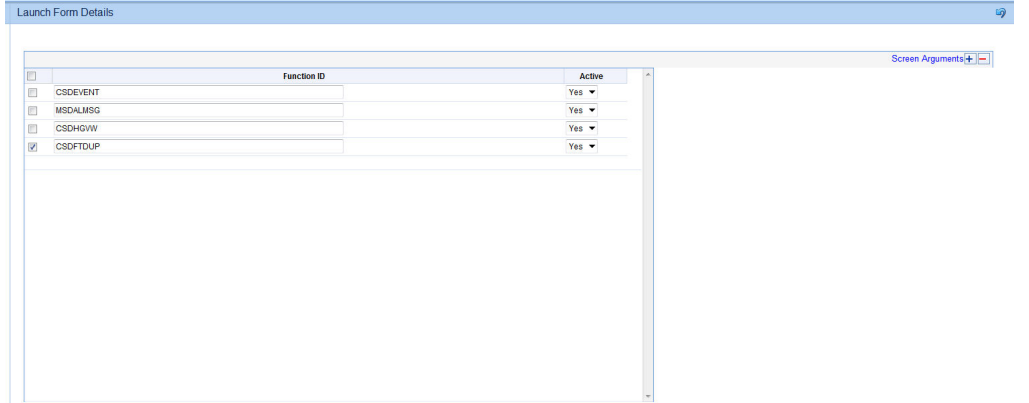Viewport: 1029px width, 403px height.
Task: Click the Launch Form Details title
Action: click(x=65, y=12)
